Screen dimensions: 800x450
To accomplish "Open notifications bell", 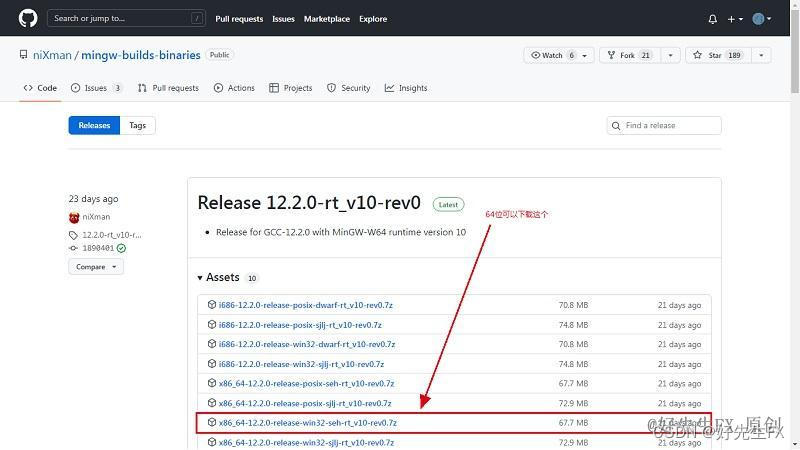I will 713,19.
